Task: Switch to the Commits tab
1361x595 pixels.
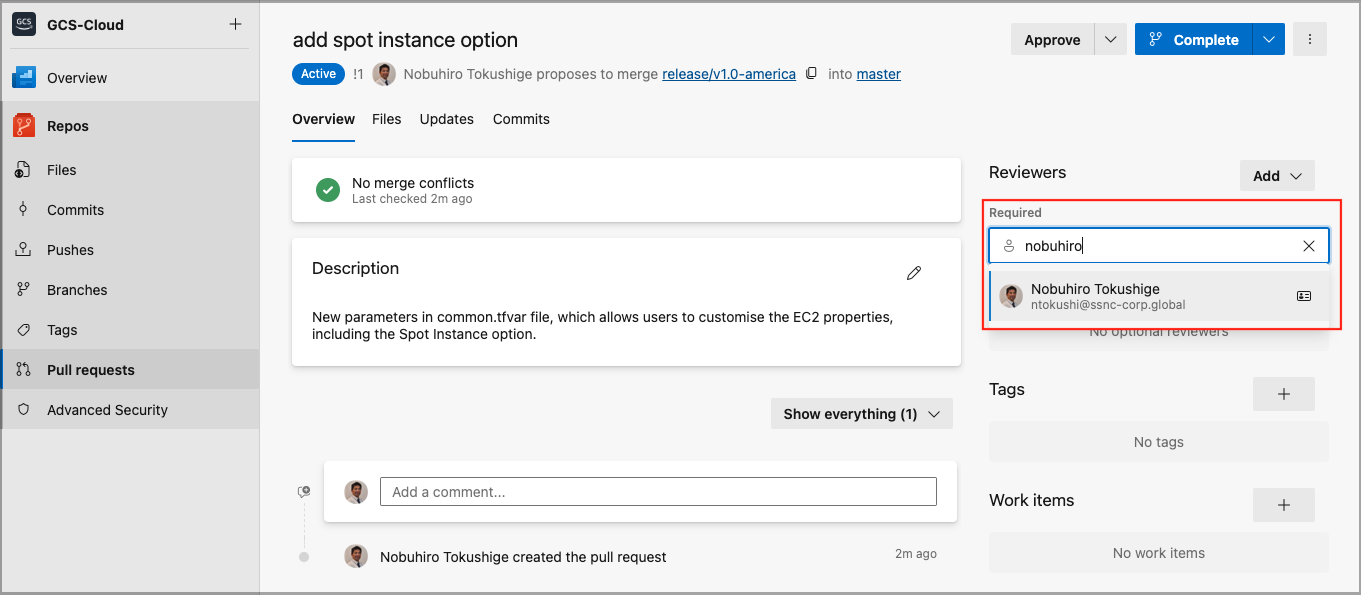Action: 521,119
